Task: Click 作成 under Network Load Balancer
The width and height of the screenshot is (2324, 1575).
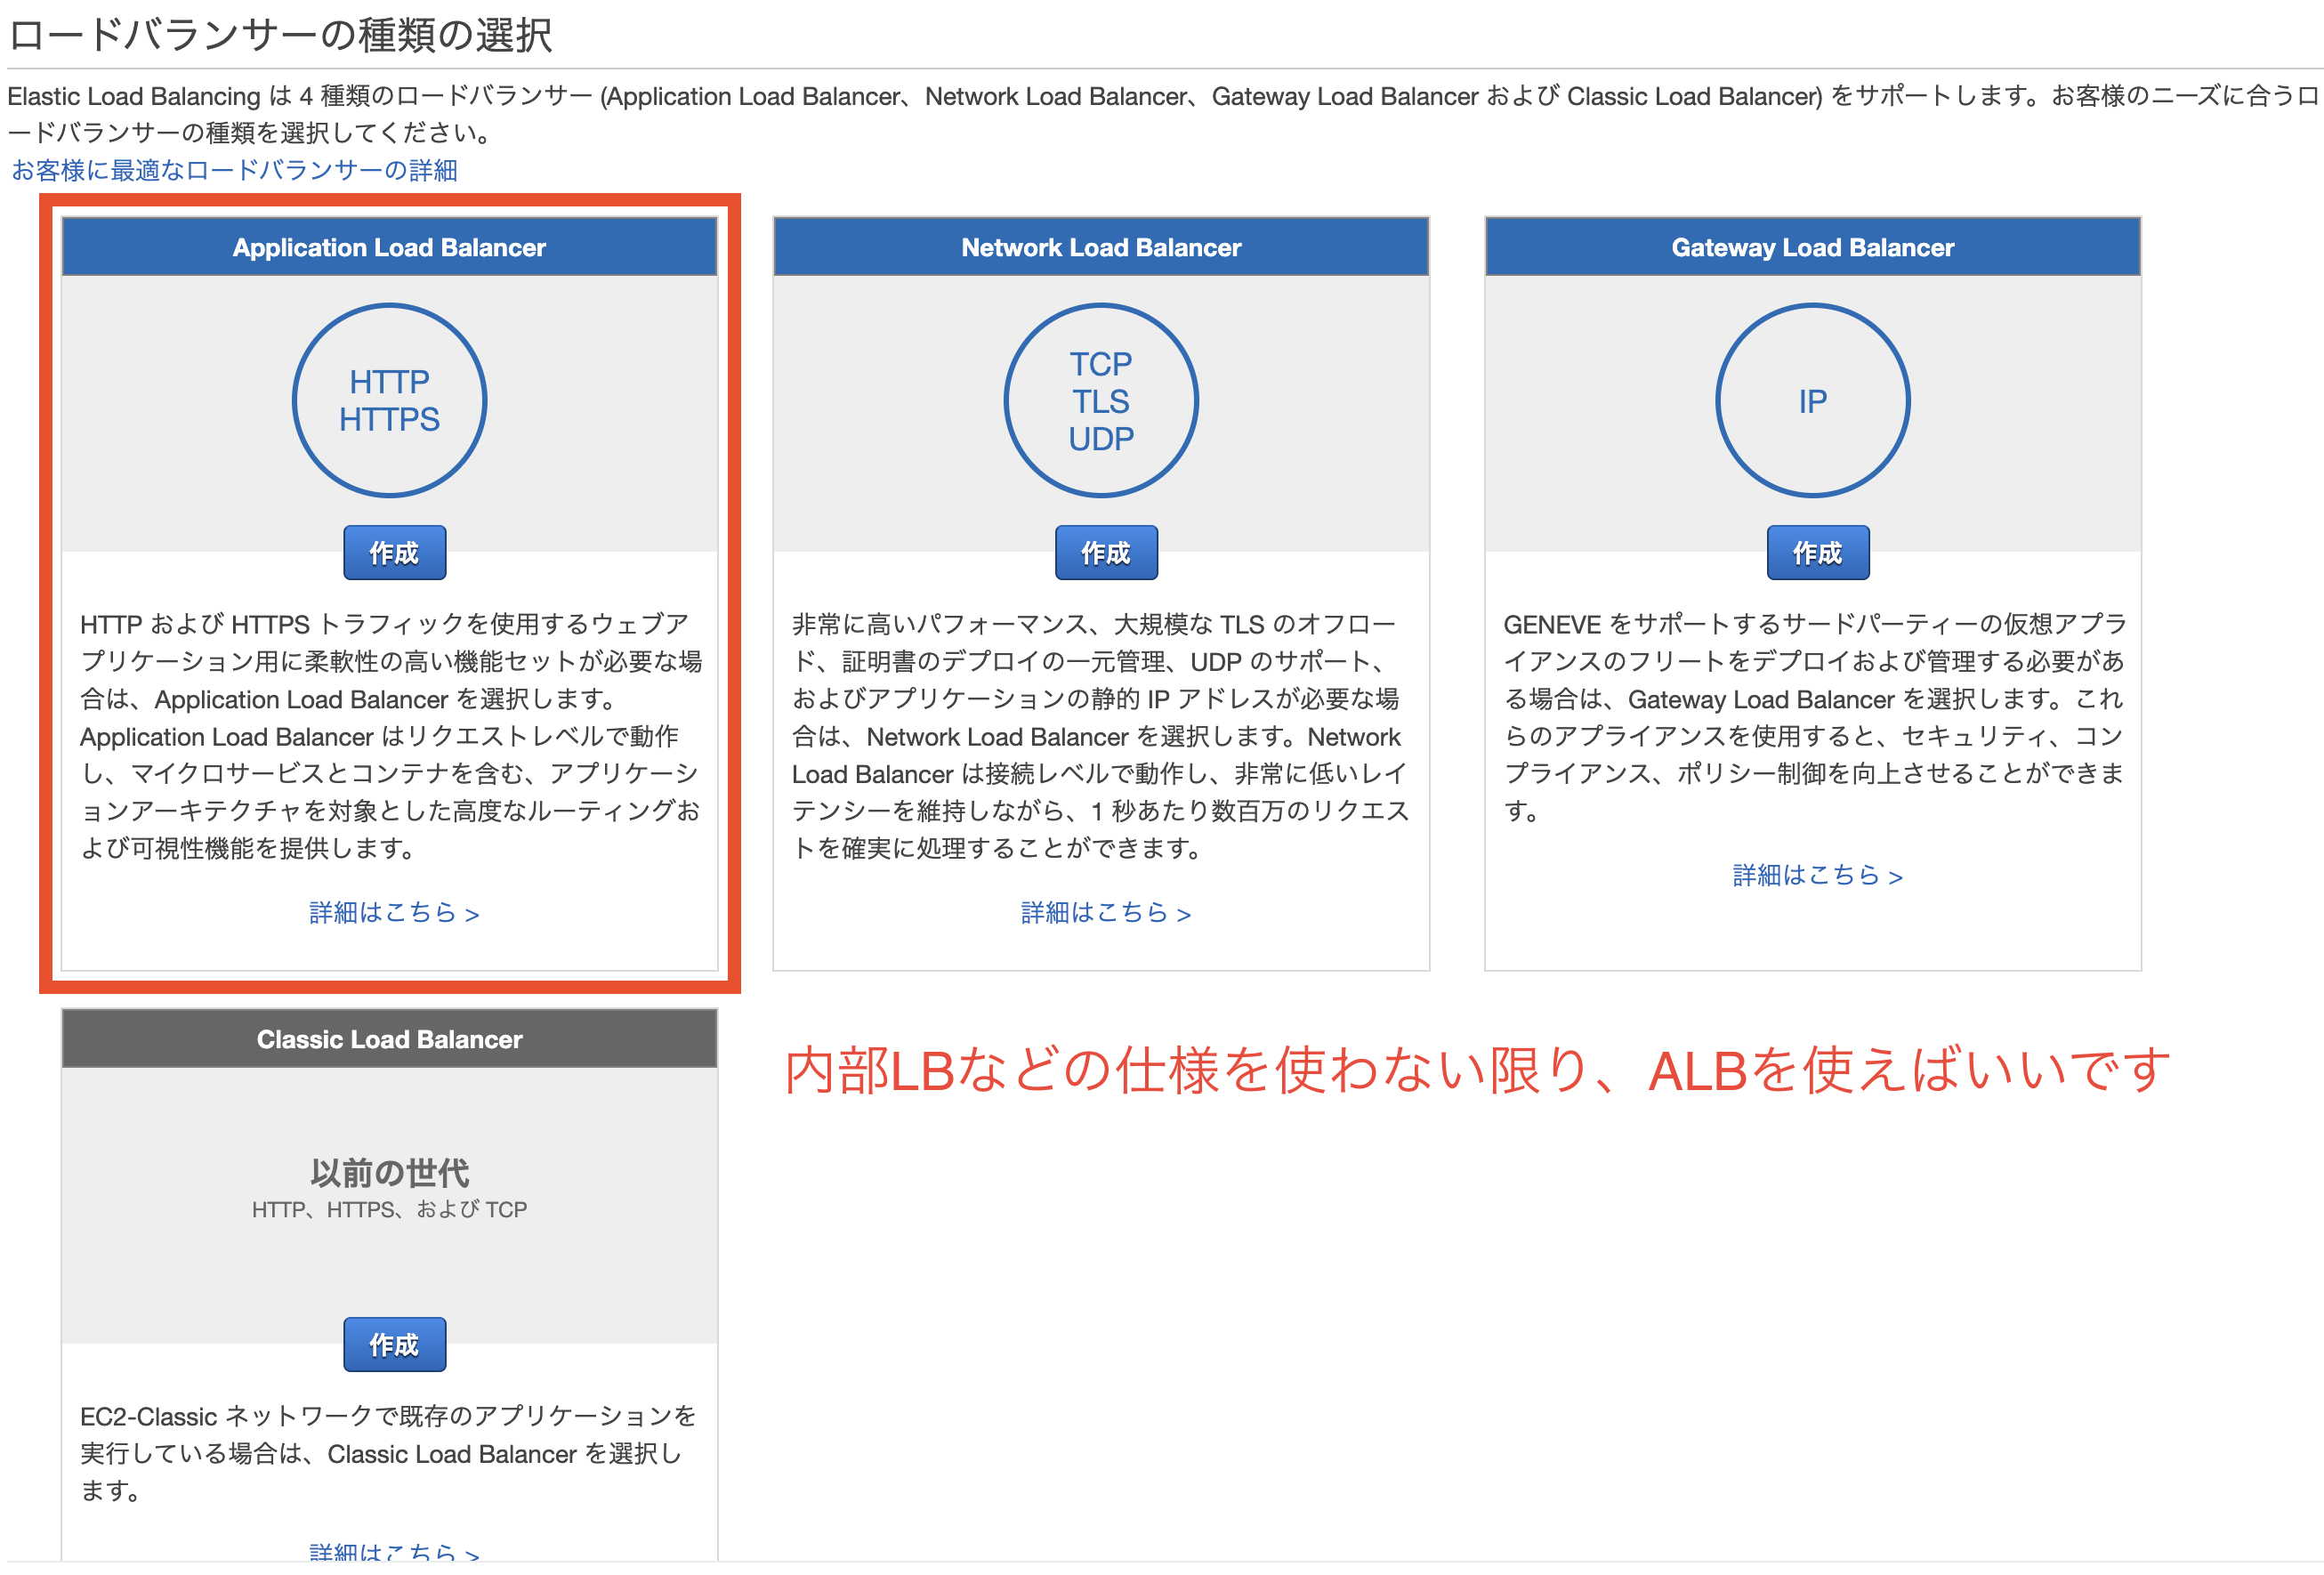Action: pos(1105,552)
